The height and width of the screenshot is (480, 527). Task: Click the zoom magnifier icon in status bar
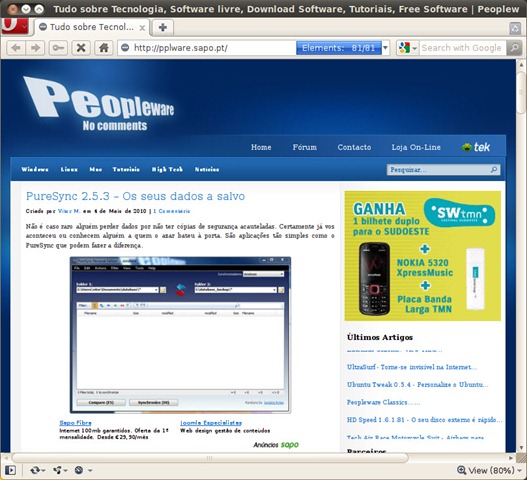462,470
